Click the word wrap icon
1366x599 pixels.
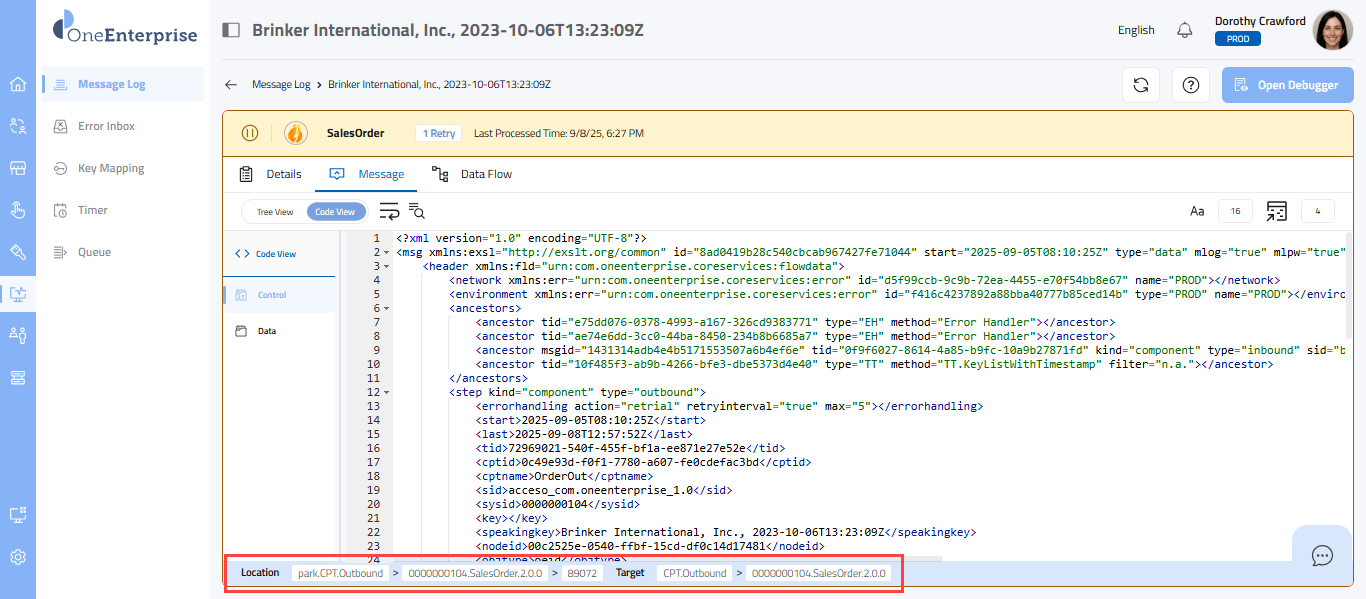pos(388,211)
